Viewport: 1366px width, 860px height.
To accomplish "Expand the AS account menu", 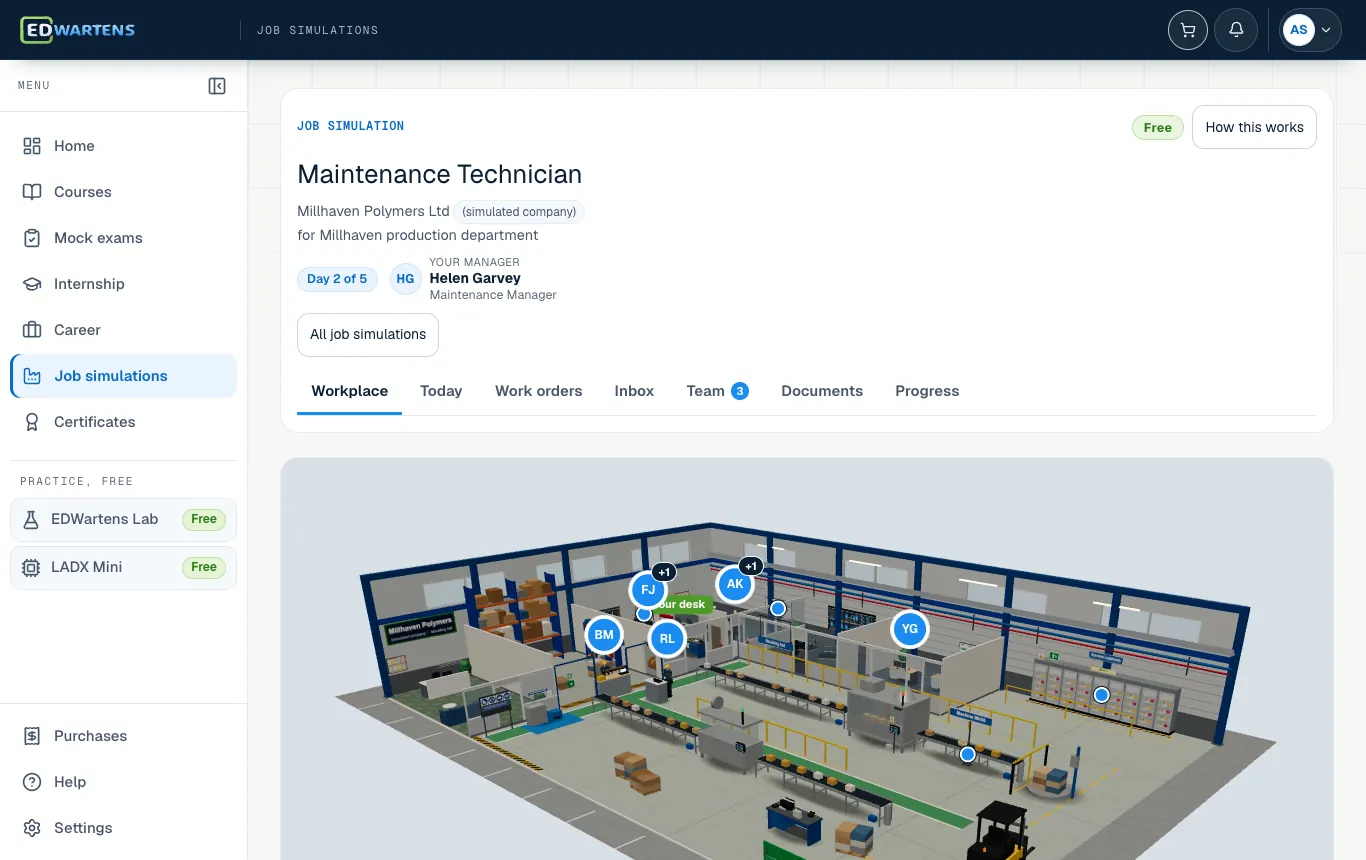I will pyautogui.click(x=1311, y=30).
